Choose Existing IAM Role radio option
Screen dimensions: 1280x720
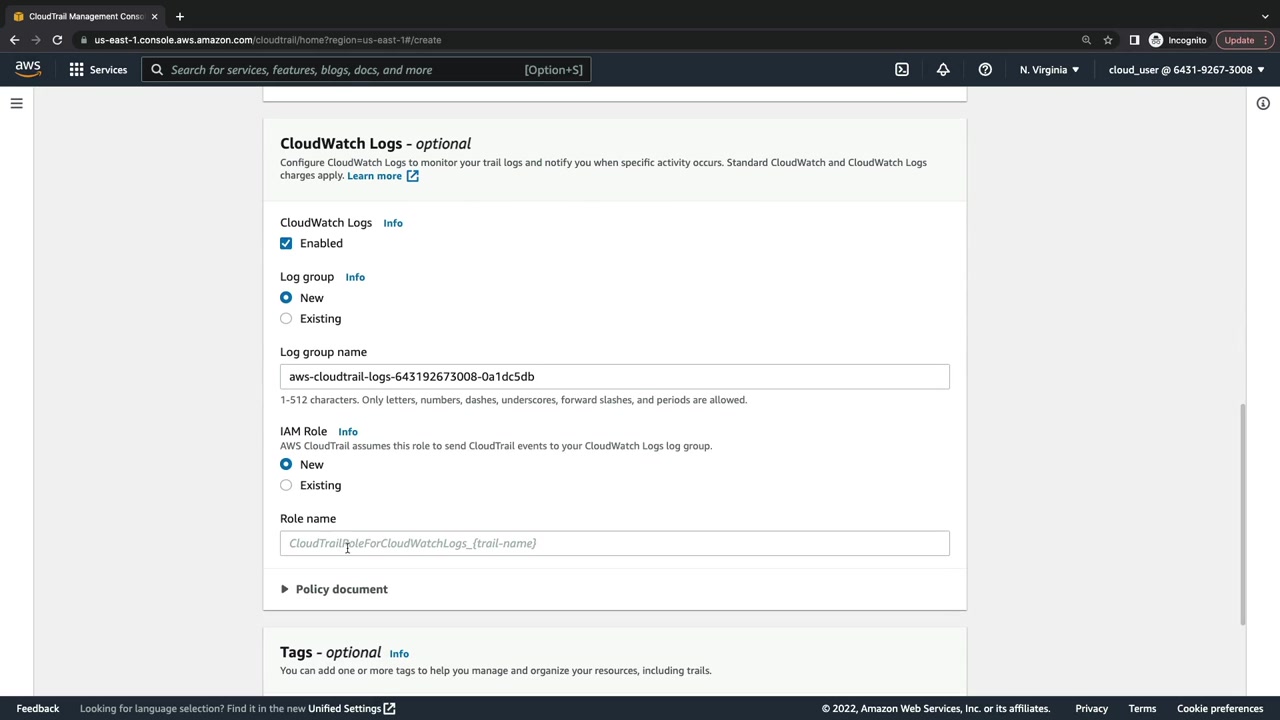point(286,486)
